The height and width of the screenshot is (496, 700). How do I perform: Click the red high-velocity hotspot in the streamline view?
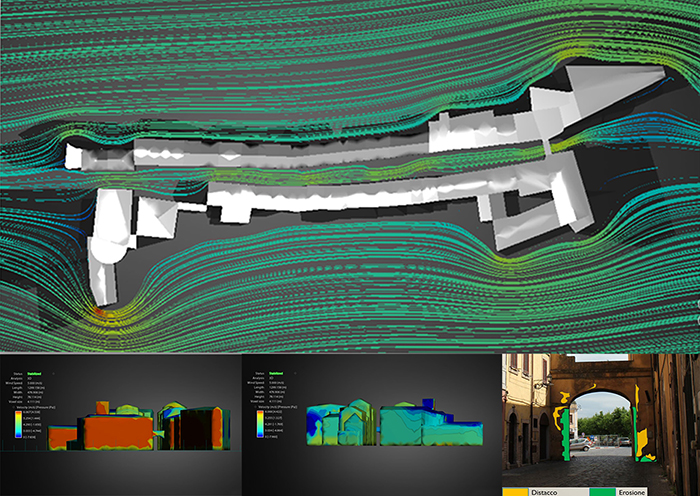(99, 311)
